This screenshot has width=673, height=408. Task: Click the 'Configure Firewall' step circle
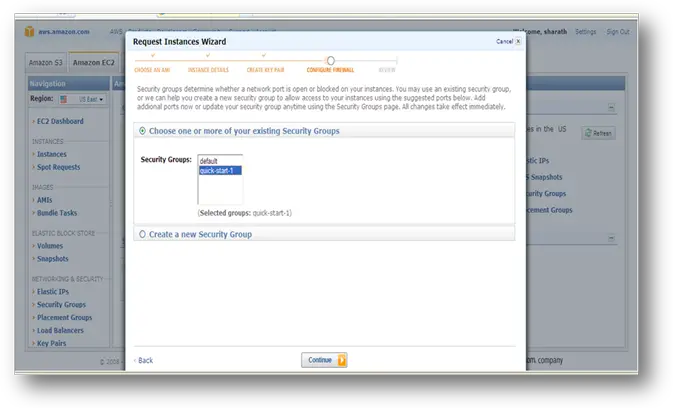[330, 61]
